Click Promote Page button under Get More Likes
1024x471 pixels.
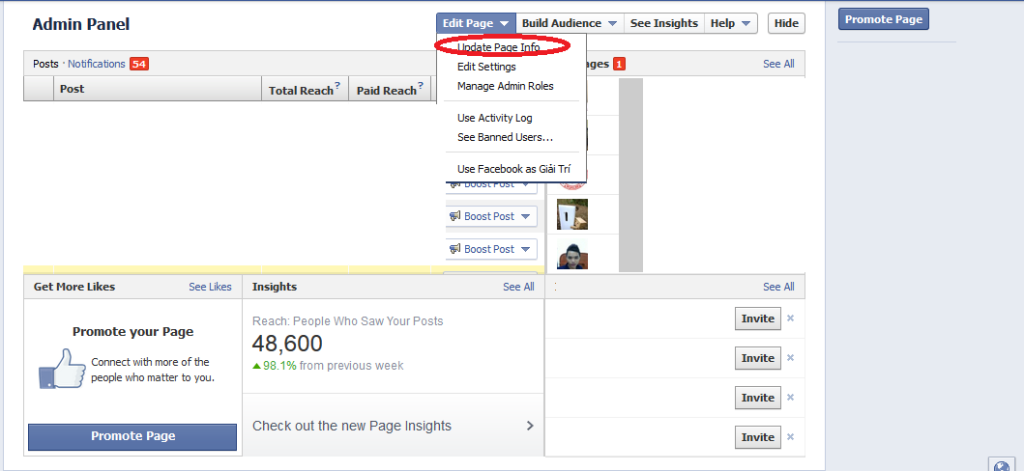133,436
